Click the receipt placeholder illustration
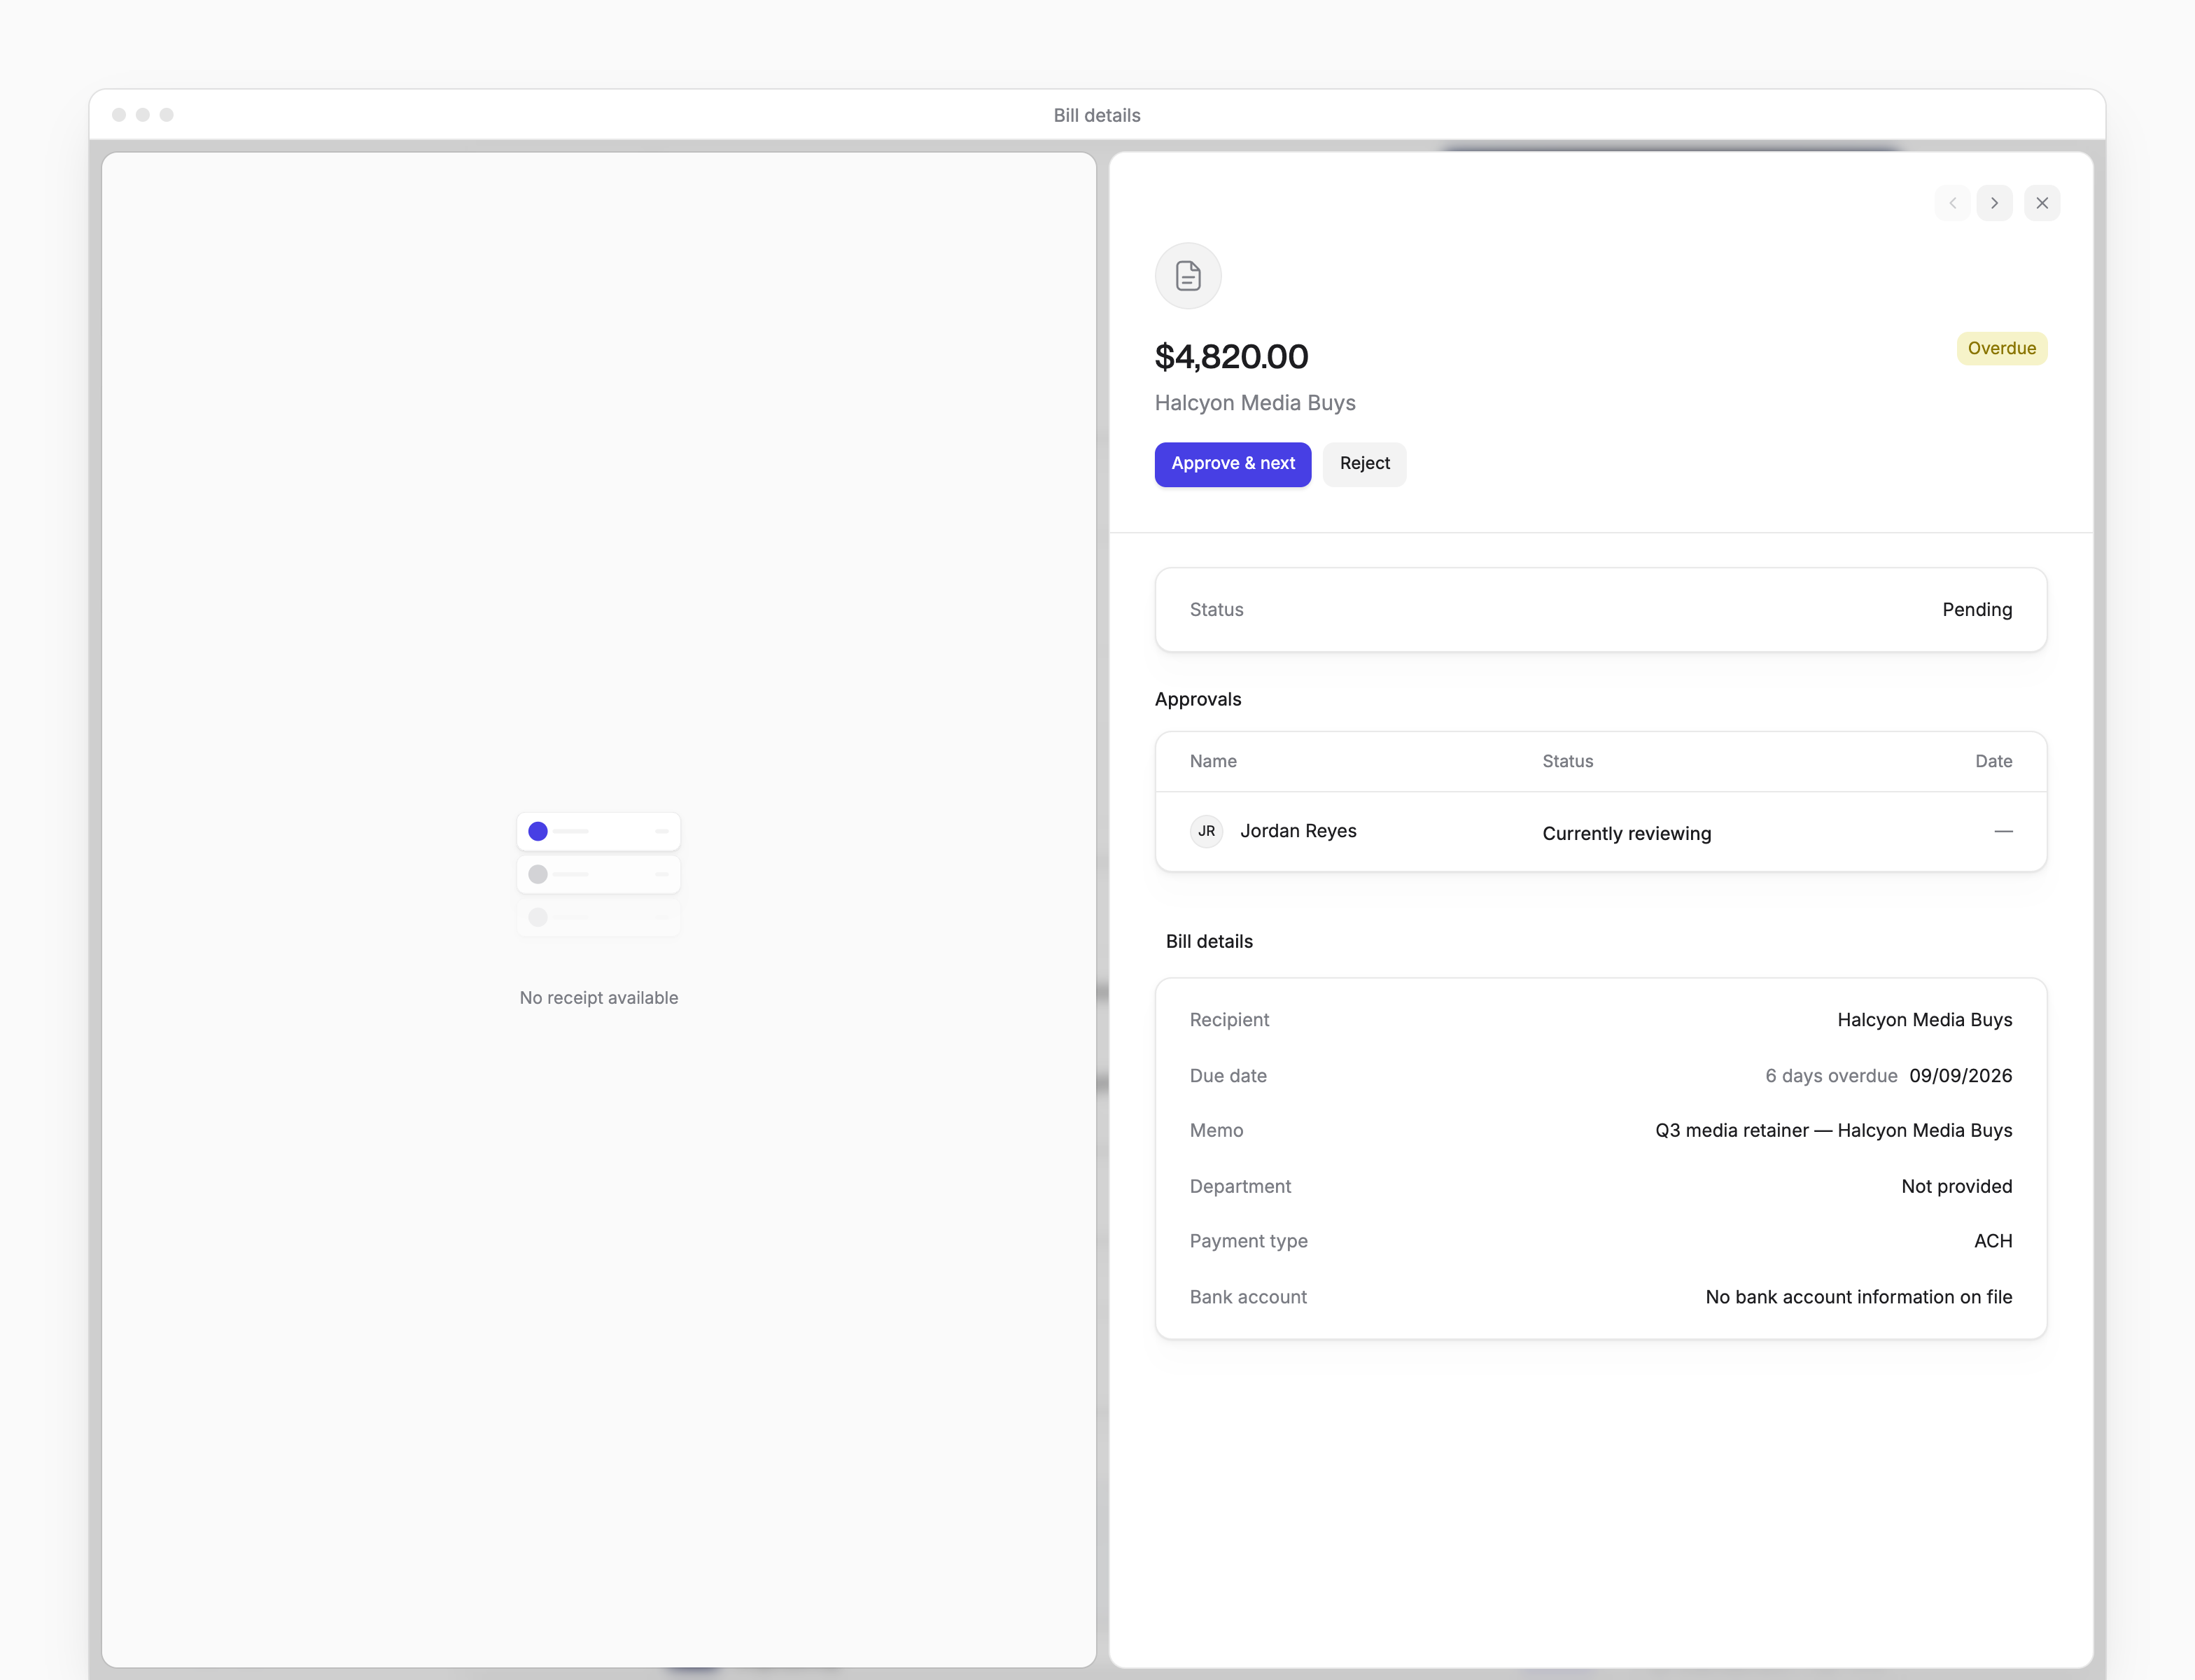This screenshot has width=2195, height=1680. click(x=599, y=874)
